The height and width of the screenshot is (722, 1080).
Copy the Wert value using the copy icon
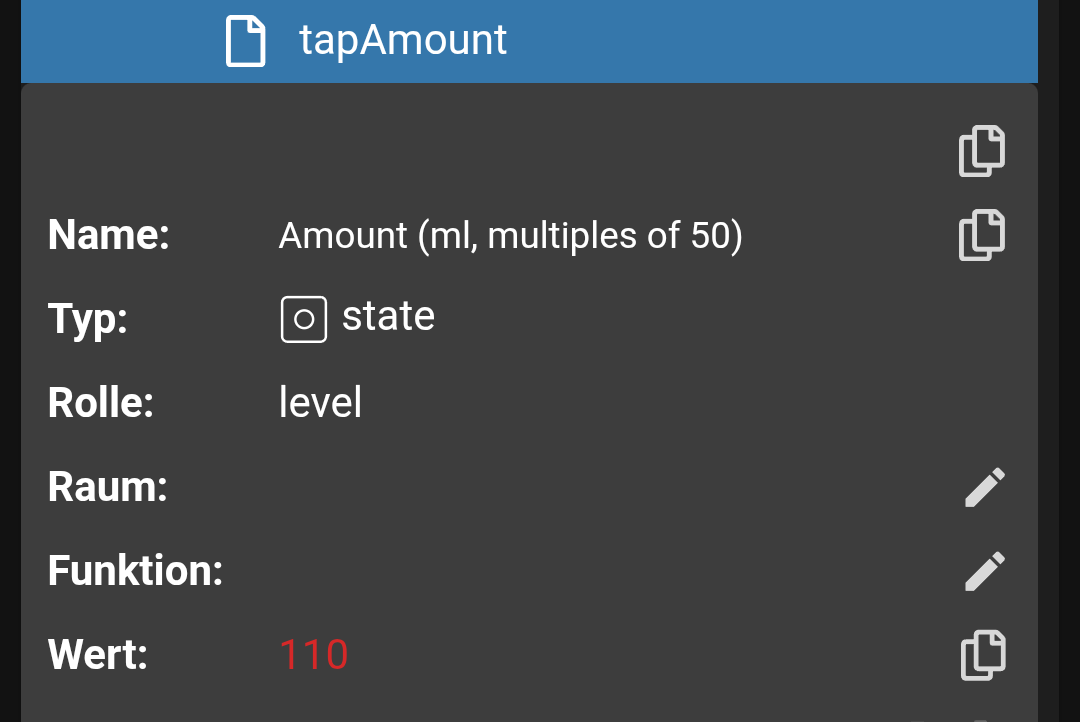(981, 655)
